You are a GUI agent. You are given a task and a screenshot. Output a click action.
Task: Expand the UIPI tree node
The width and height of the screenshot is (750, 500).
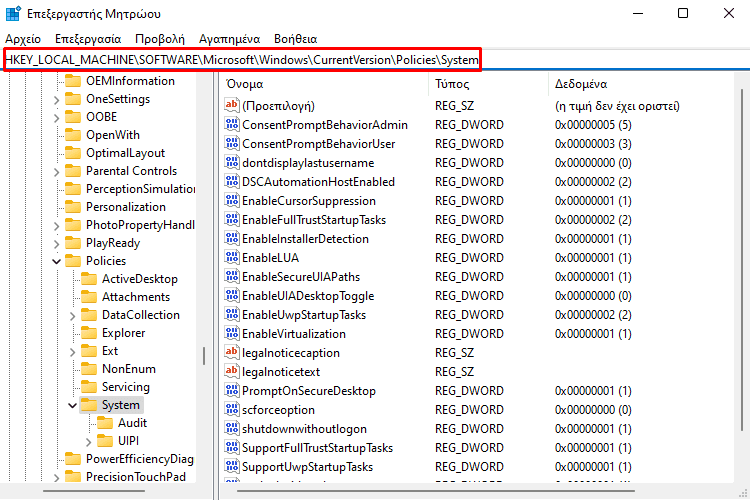[x=89, y=442]
